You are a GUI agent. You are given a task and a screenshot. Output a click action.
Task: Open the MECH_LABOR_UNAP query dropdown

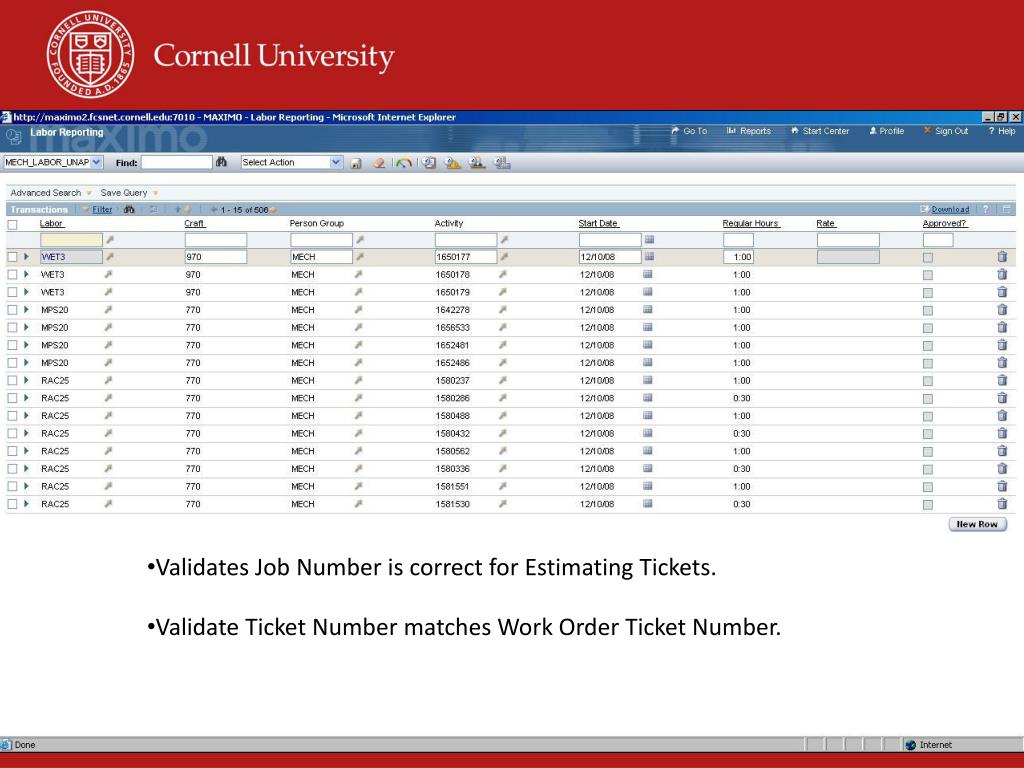[x=96, y=162]
